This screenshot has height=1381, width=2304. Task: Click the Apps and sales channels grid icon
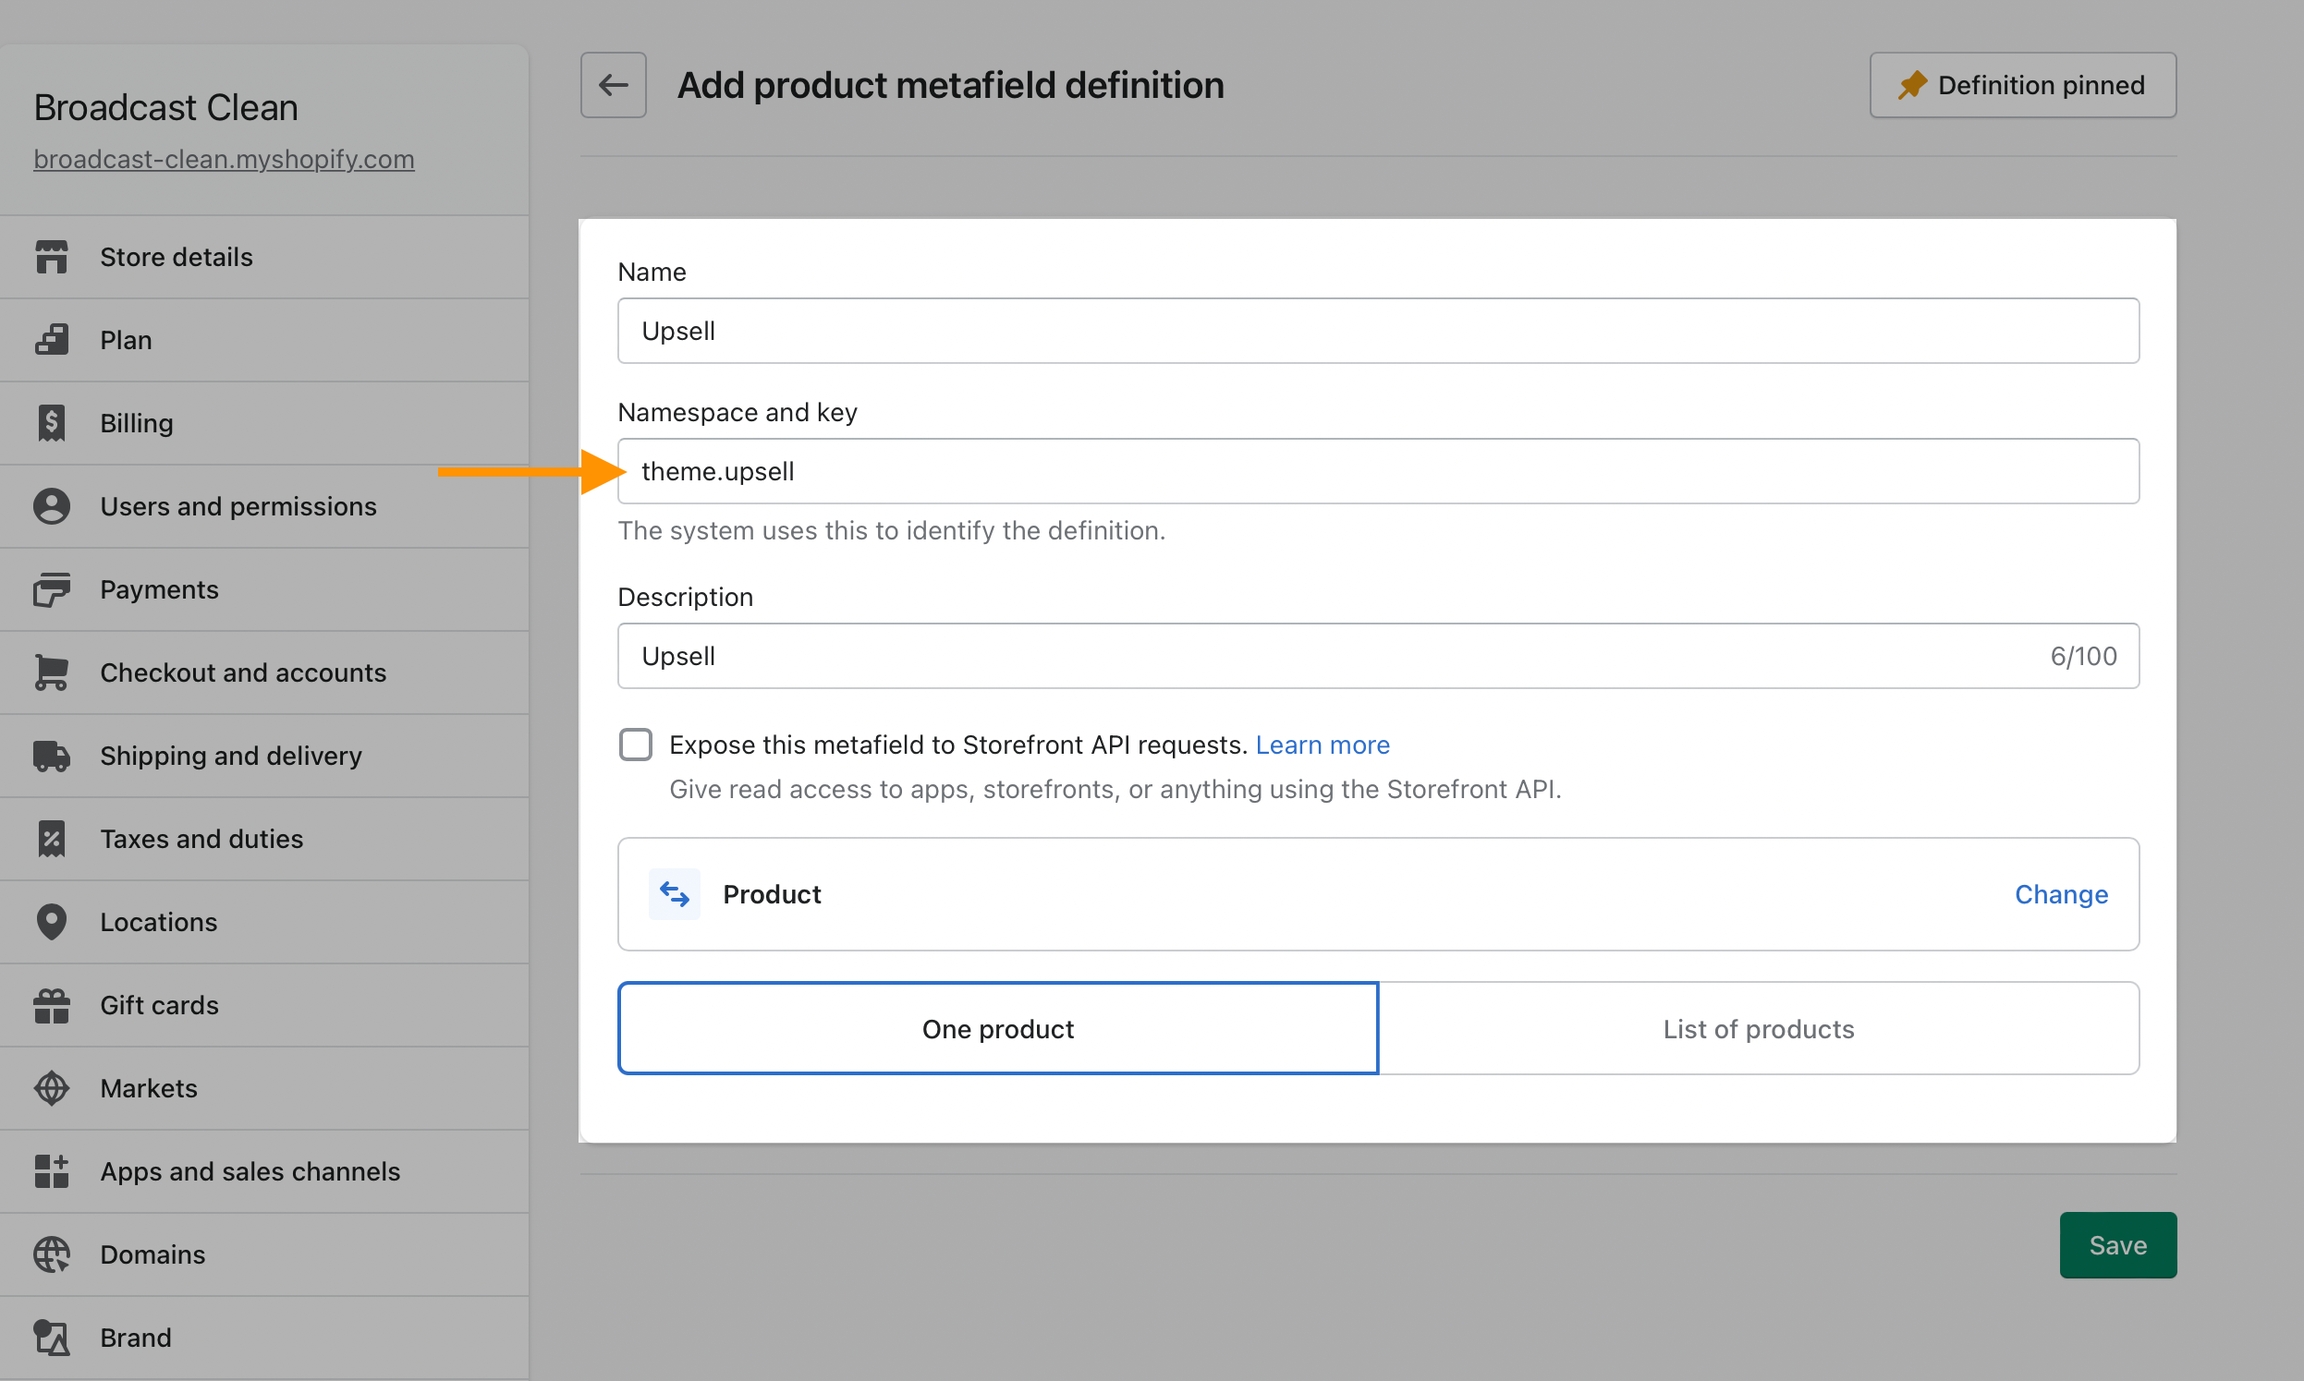[x=51, y=1171]
